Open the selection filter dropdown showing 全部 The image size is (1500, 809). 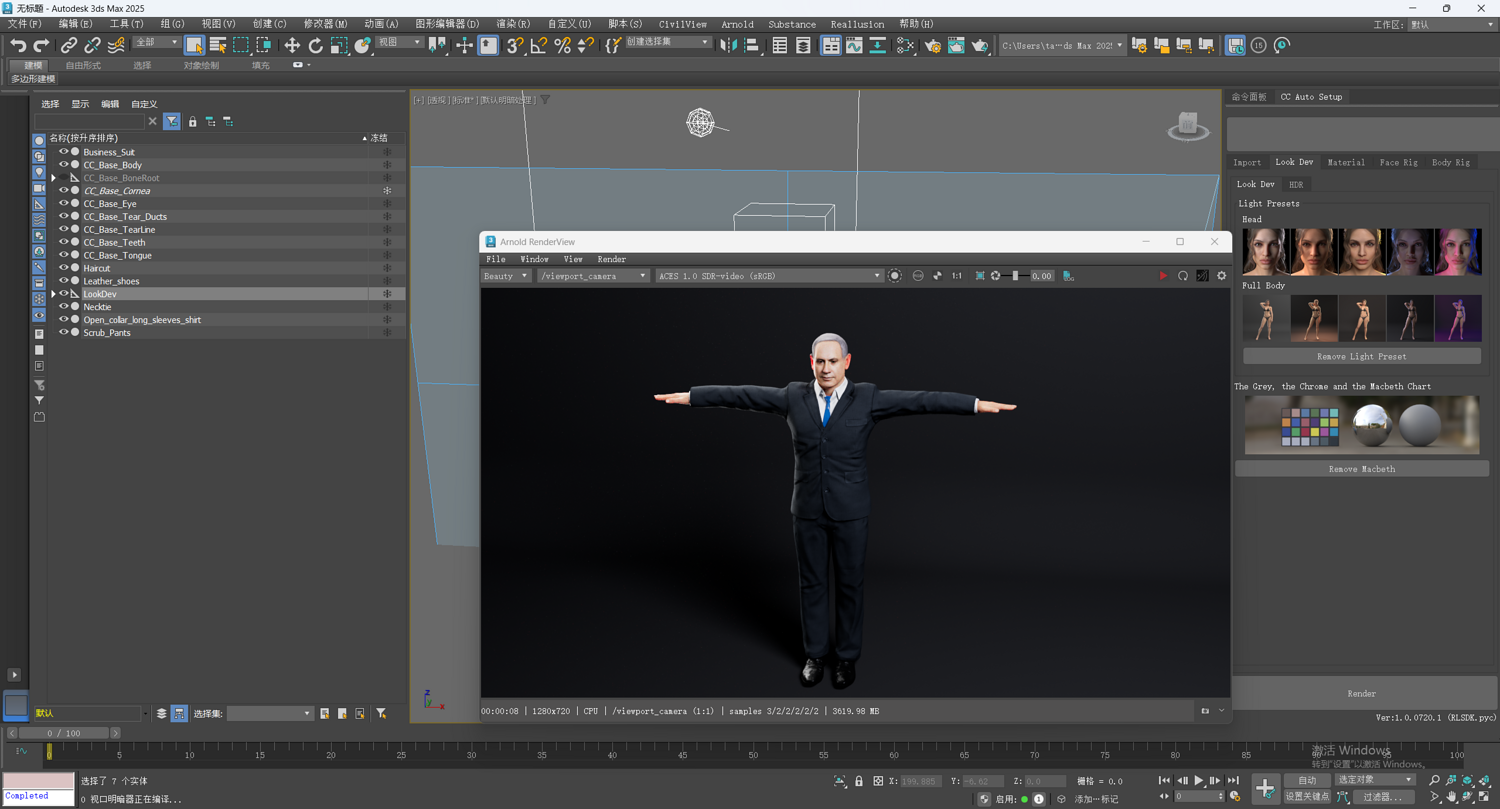(156, 42)
